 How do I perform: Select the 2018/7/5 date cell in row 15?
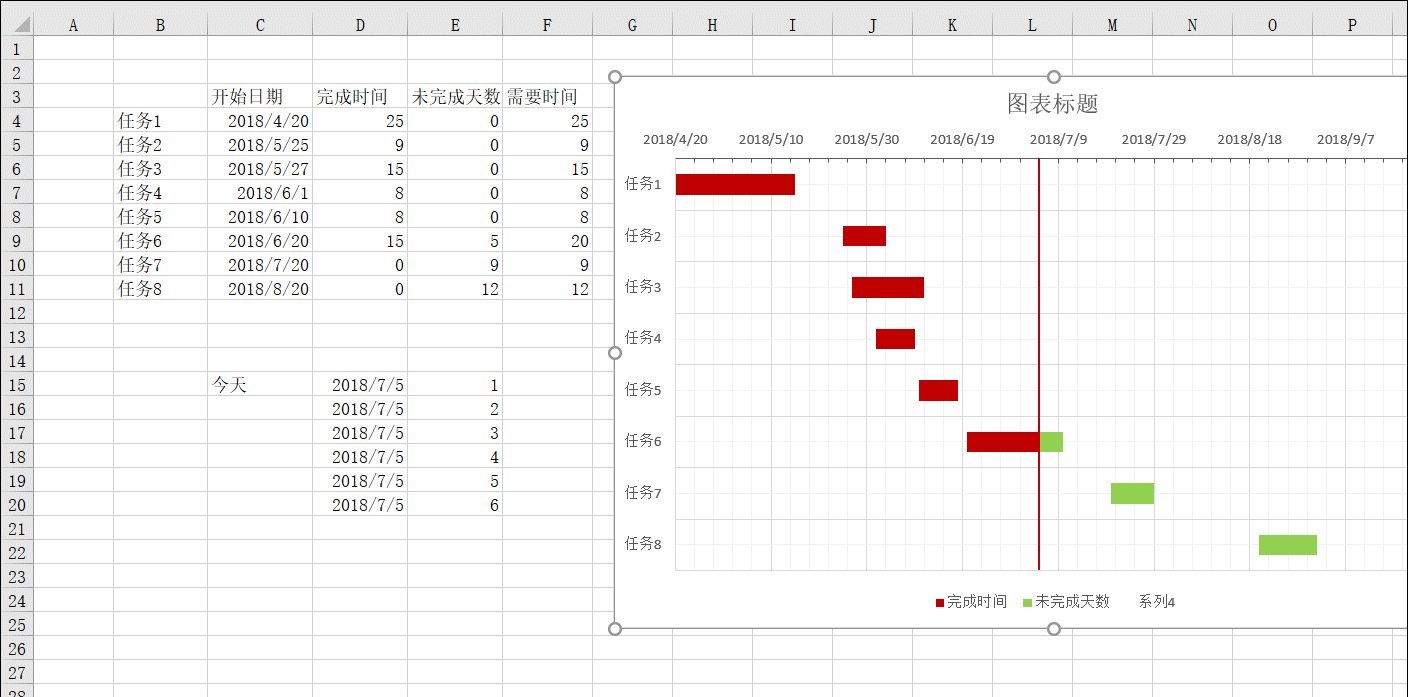(x=360, y=385)
